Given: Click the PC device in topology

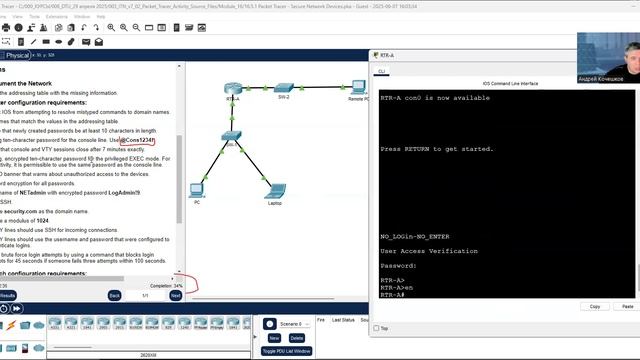Looking at the screenshot, I should point(197,191).
